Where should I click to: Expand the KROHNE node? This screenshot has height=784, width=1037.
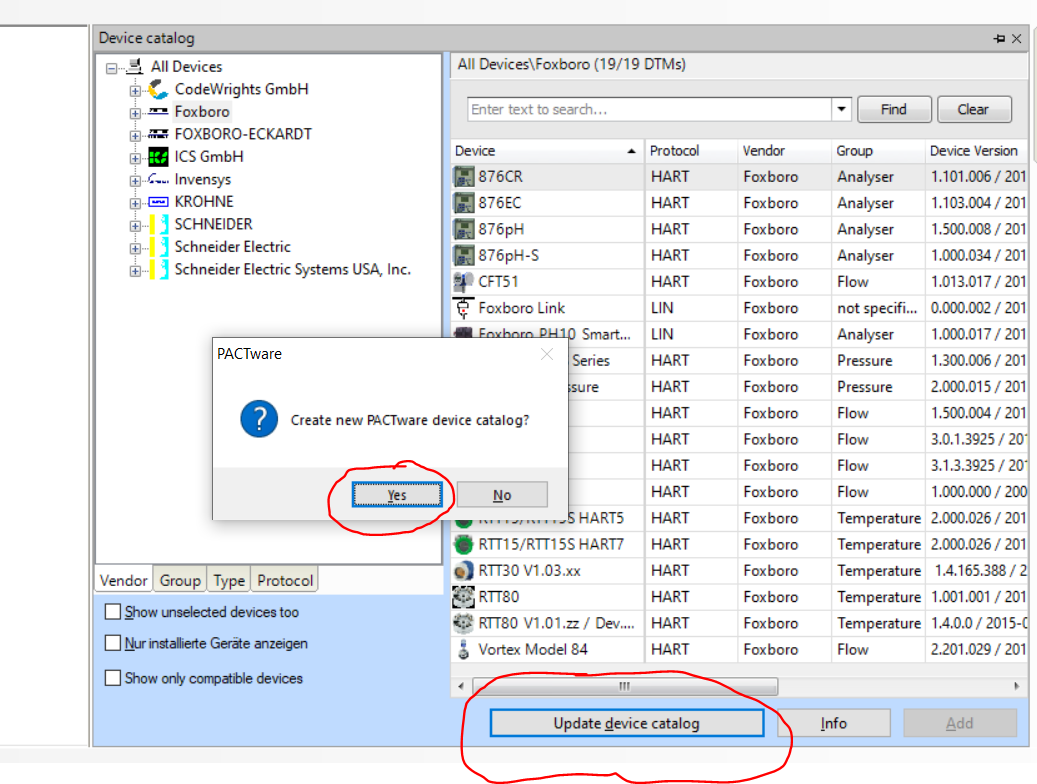pos(135,203)
